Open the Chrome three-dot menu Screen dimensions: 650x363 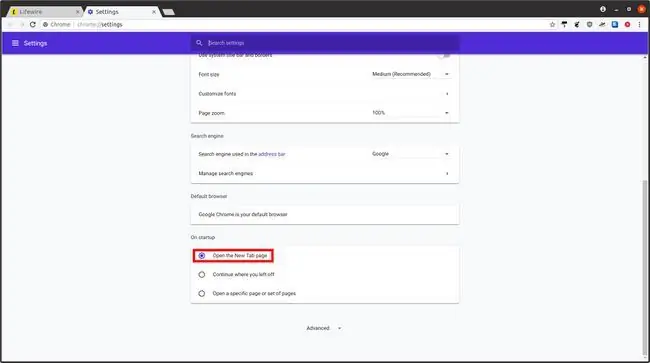tap(639, 24)
